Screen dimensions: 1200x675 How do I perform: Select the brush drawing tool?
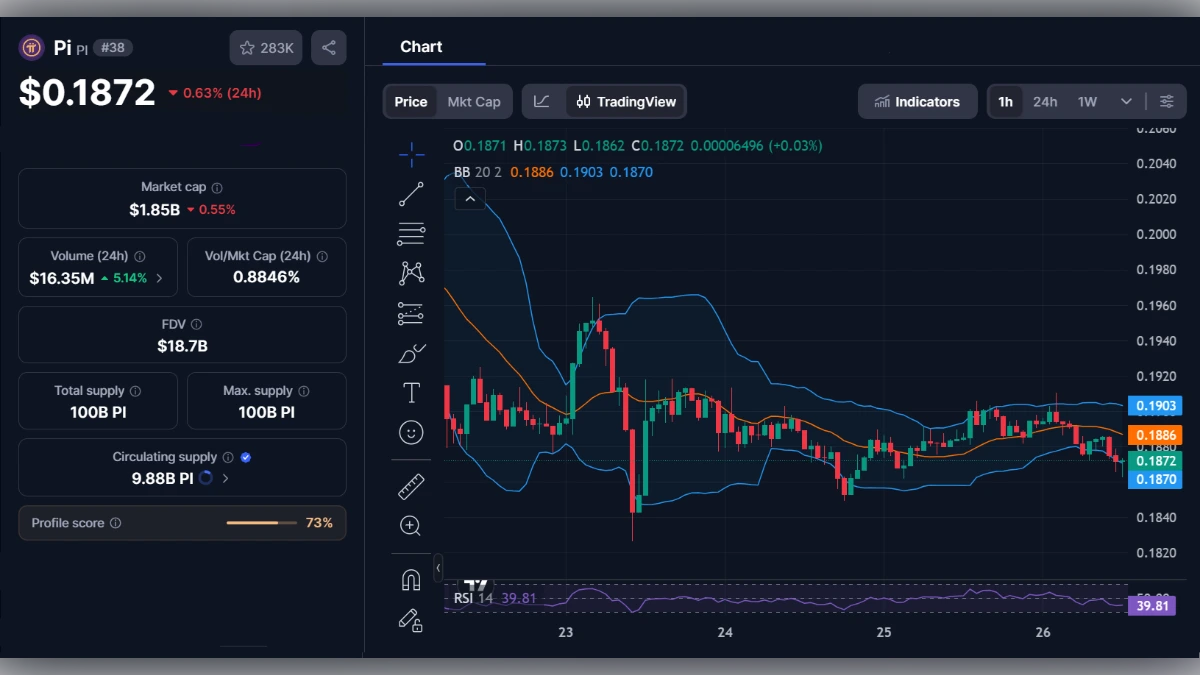411,352
